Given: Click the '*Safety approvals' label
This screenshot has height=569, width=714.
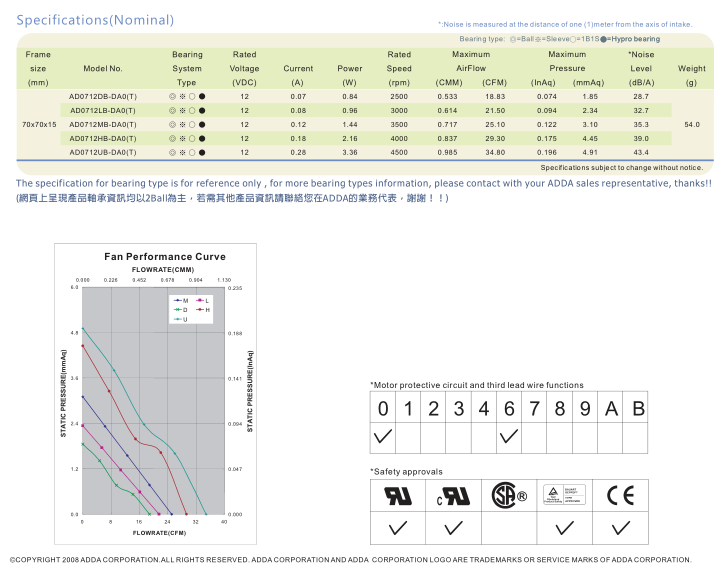Looking at the screenshot, I should (x=406, y=472).
